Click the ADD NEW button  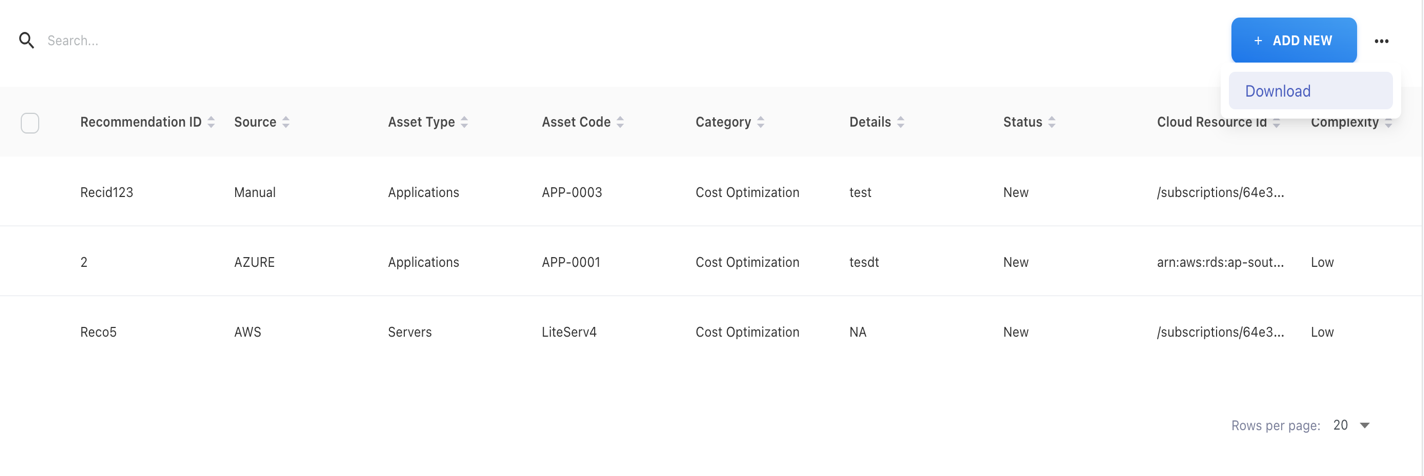tap(1293, 41)
